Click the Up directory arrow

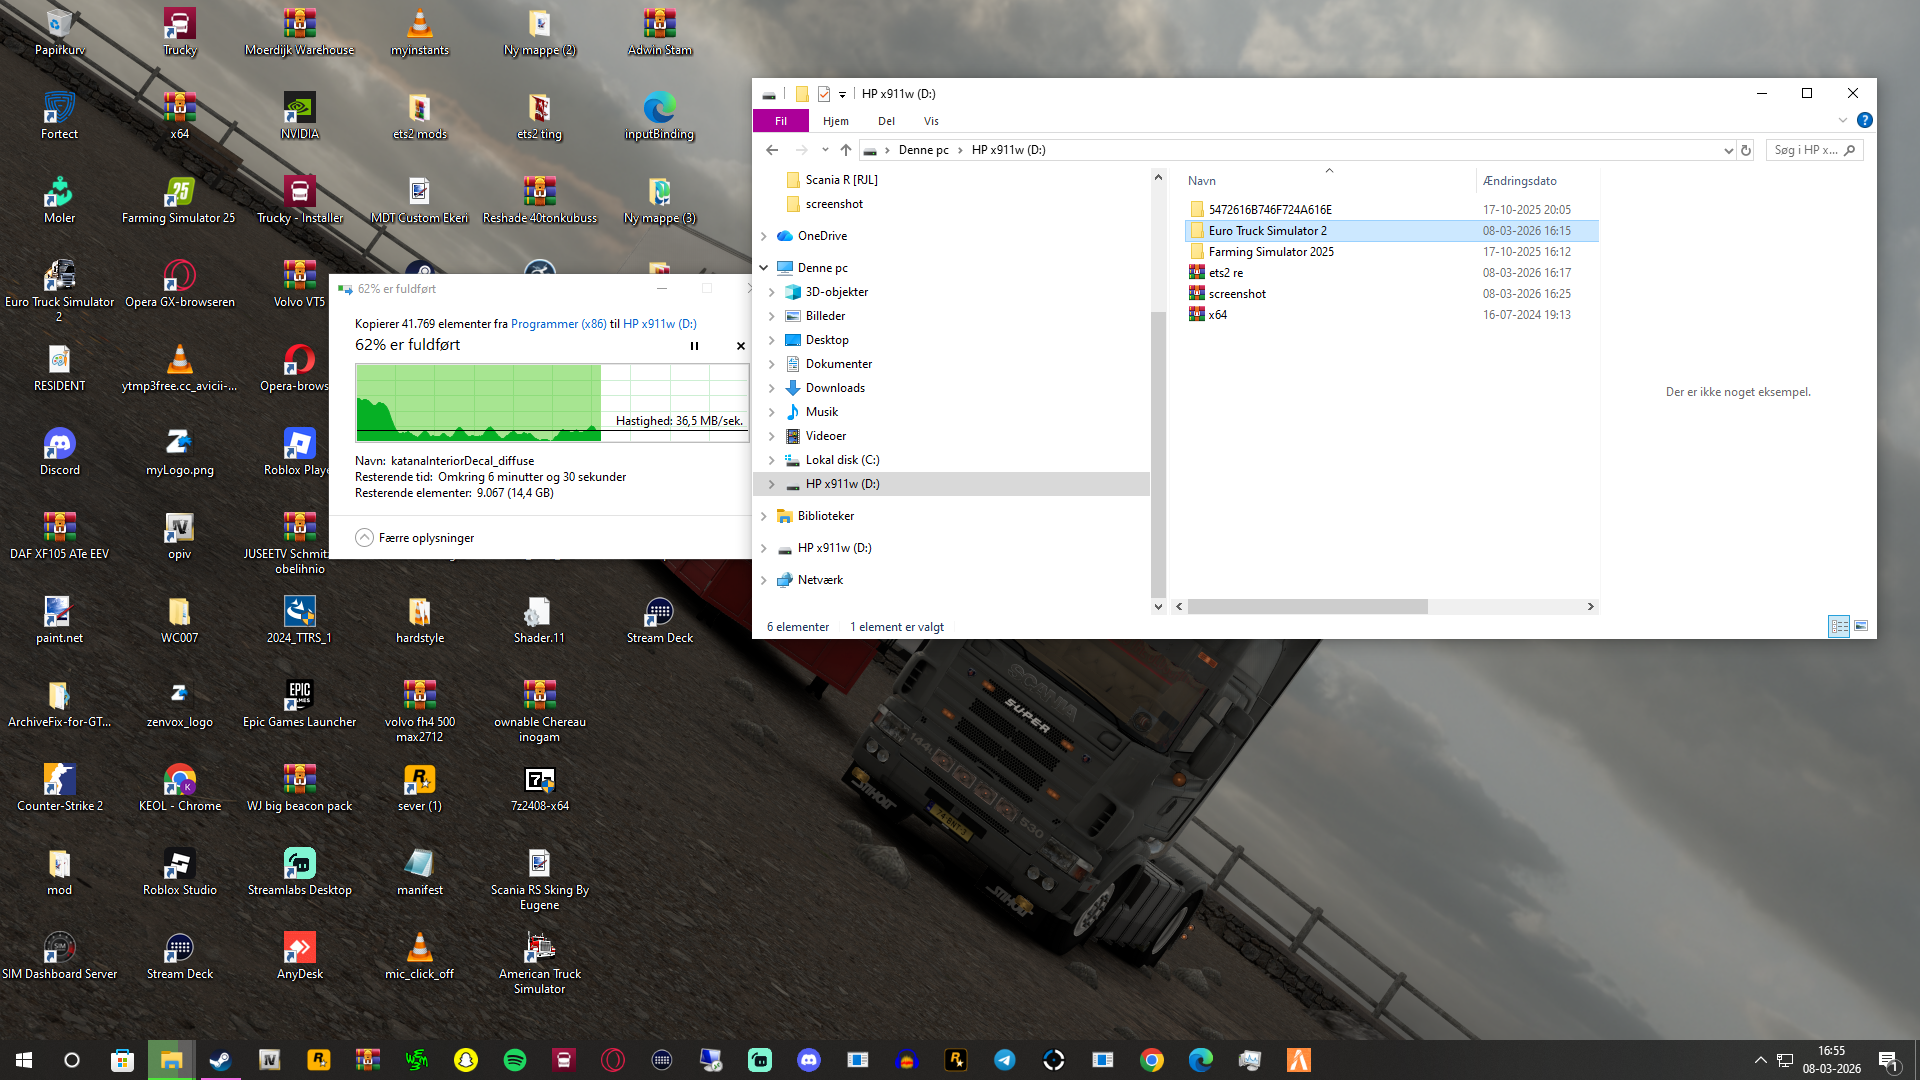pos(846,150)
